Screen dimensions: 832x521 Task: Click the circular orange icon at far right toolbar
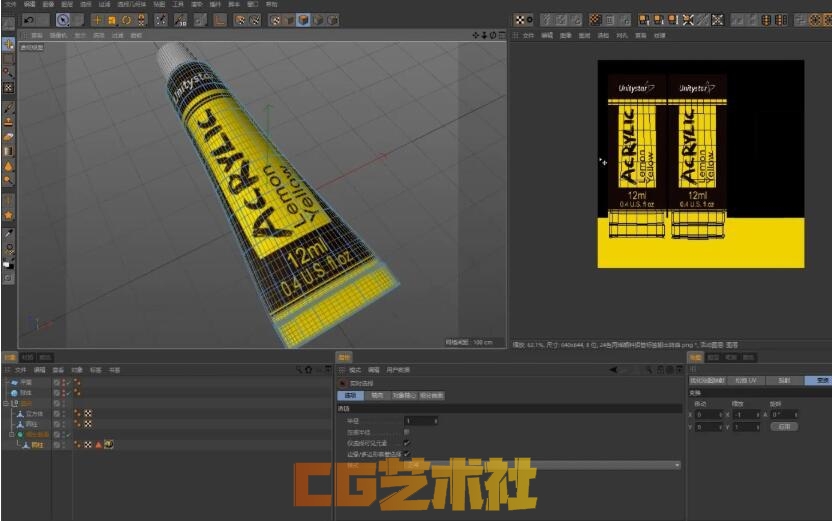[816, 20]
